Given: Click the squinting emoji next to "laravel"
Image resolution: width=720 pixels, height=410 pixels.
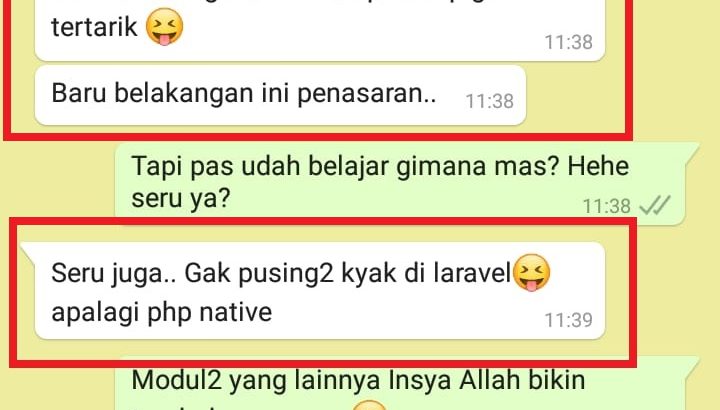Looking at the screenshot, I should click(531, 272).
